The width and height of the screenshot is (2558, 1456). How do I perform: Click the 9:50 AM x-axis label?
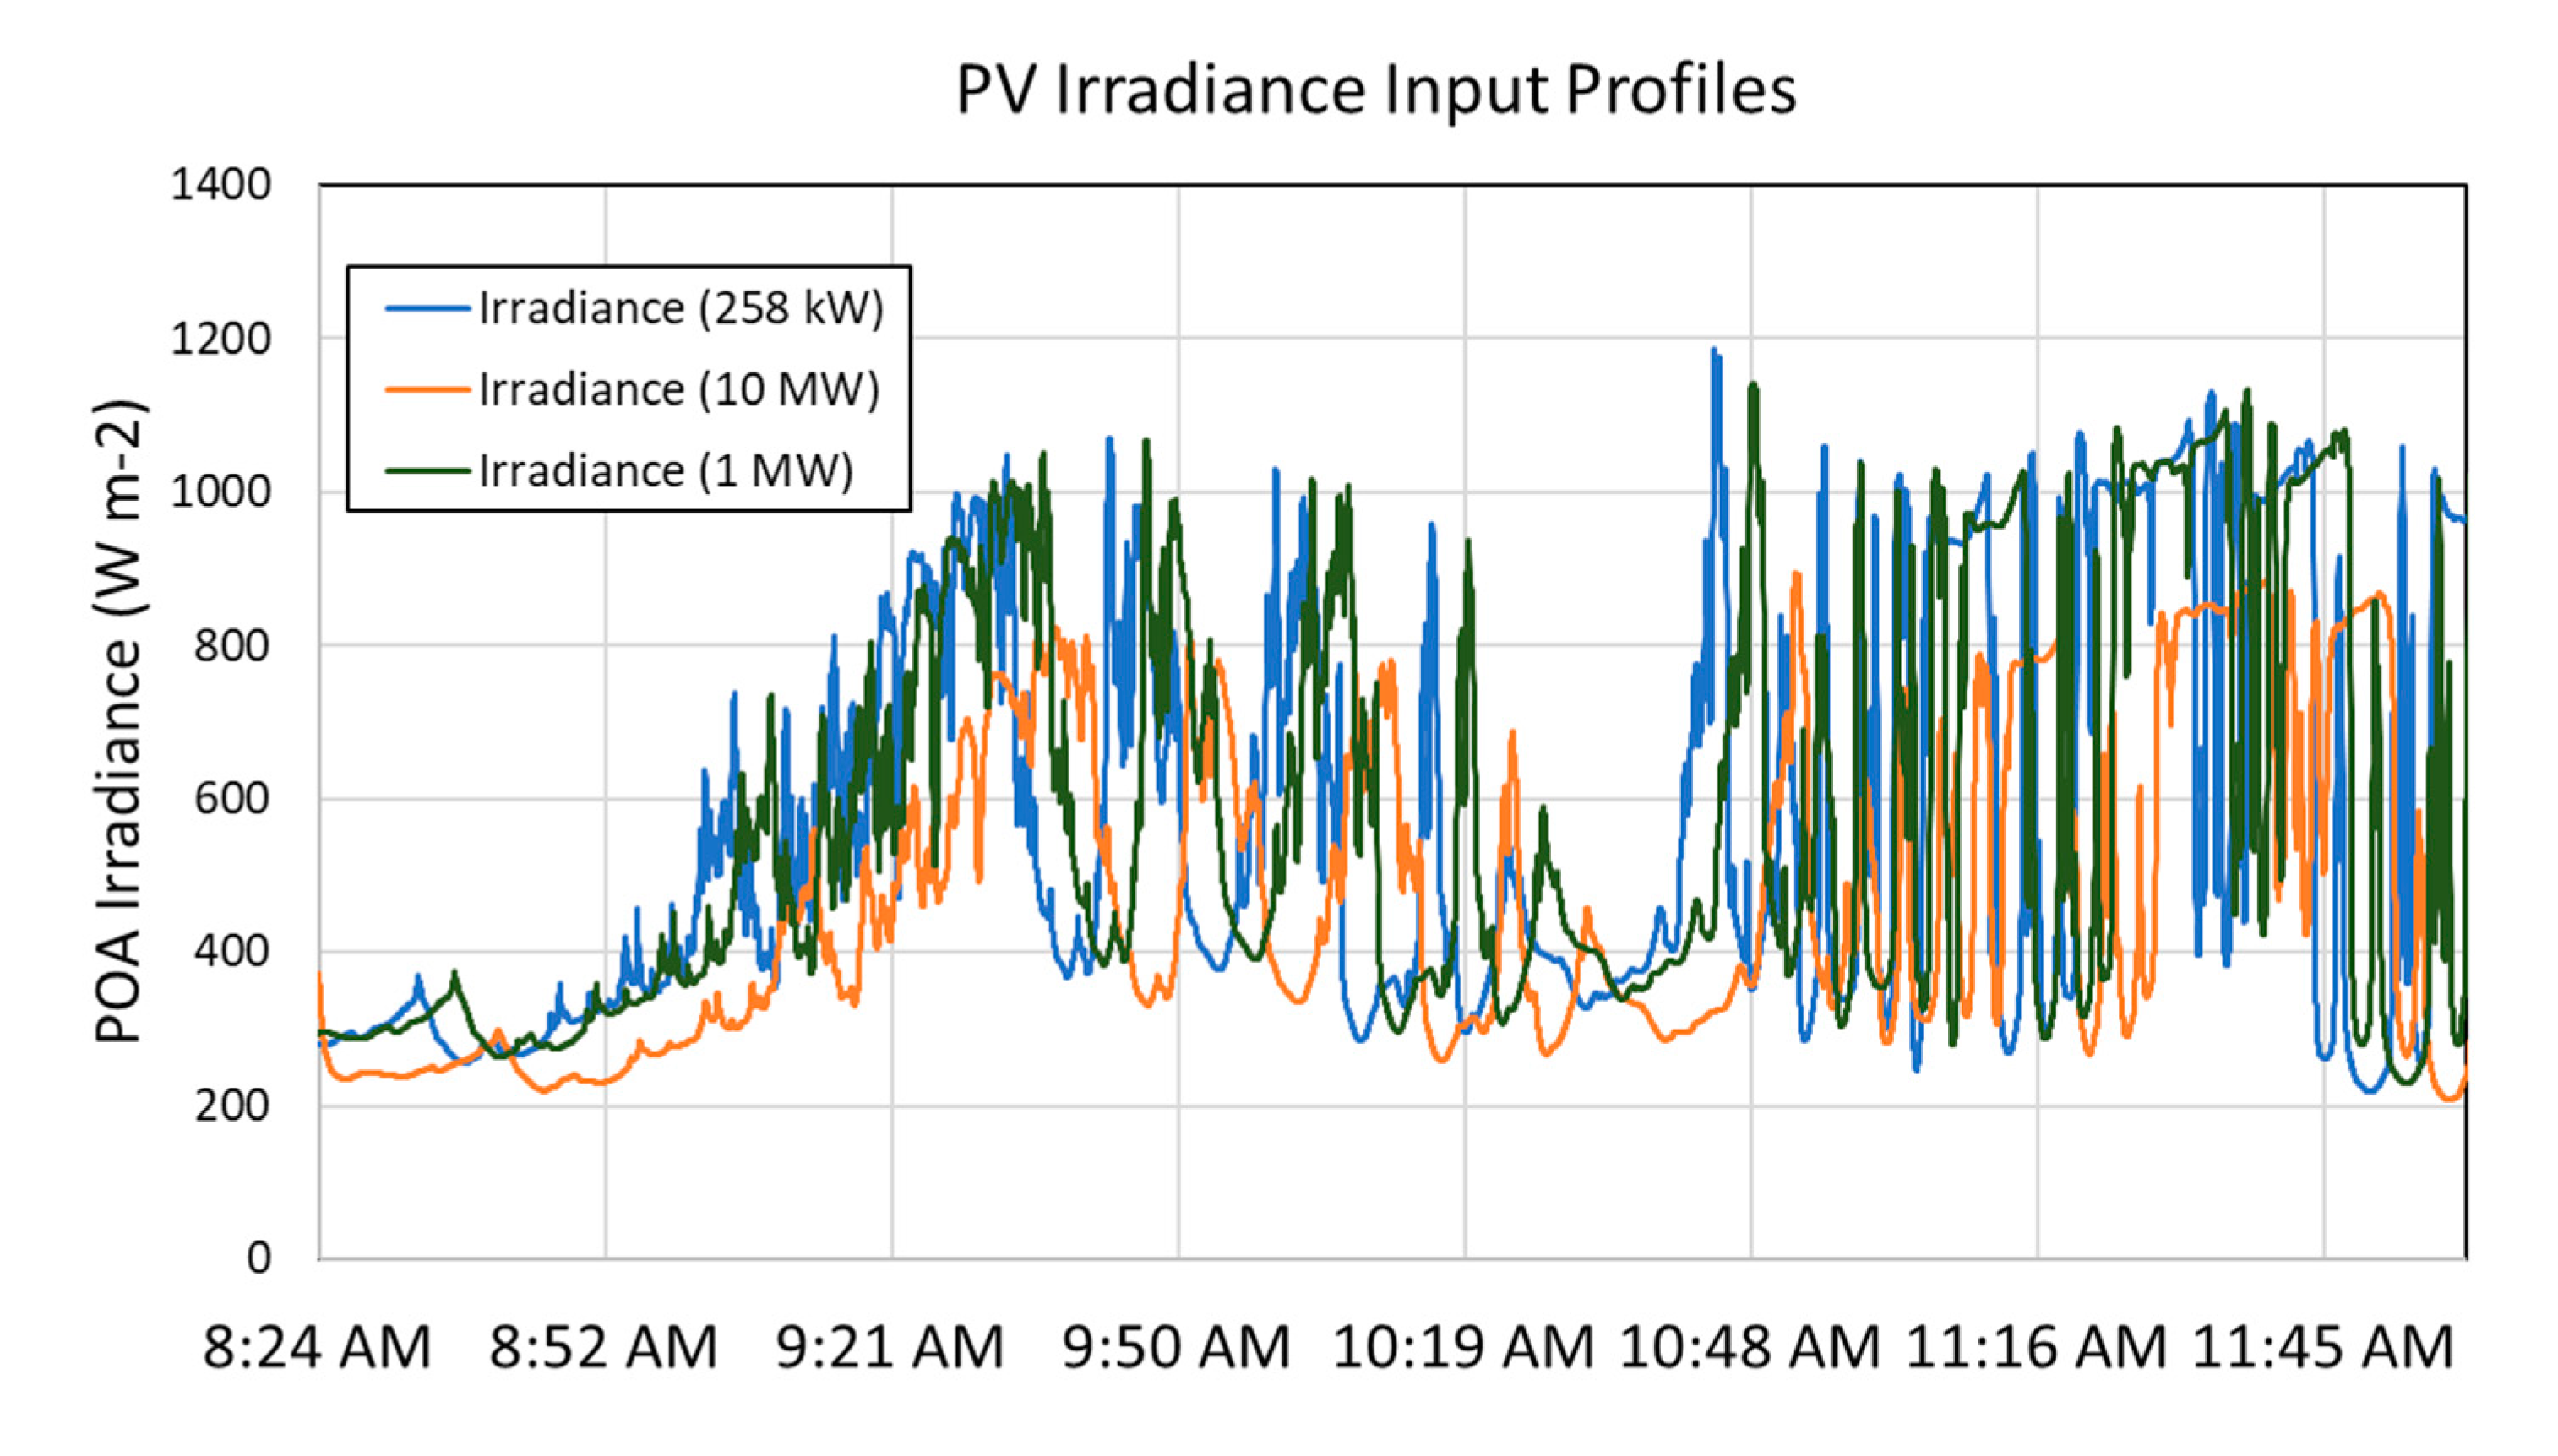click(x=1176, y=1347)
